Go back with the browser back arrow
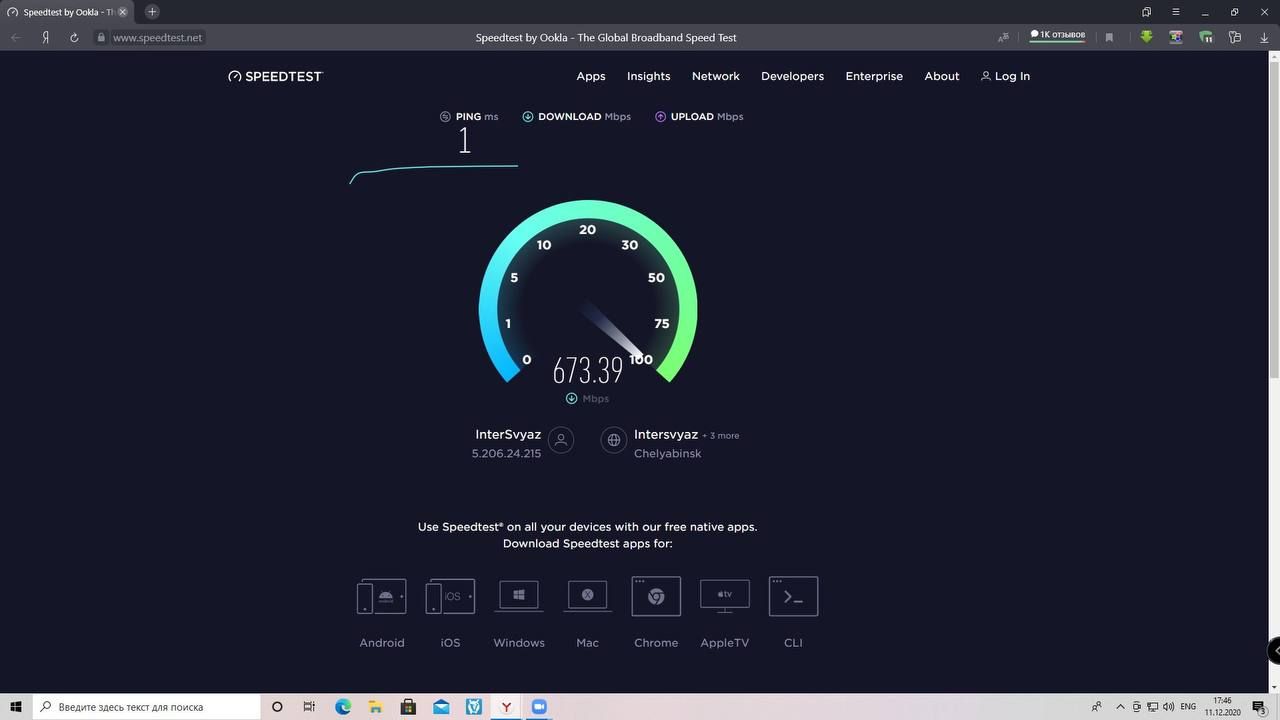The width and height of the screenshot is (1280, 720). (x=16, y=37)
